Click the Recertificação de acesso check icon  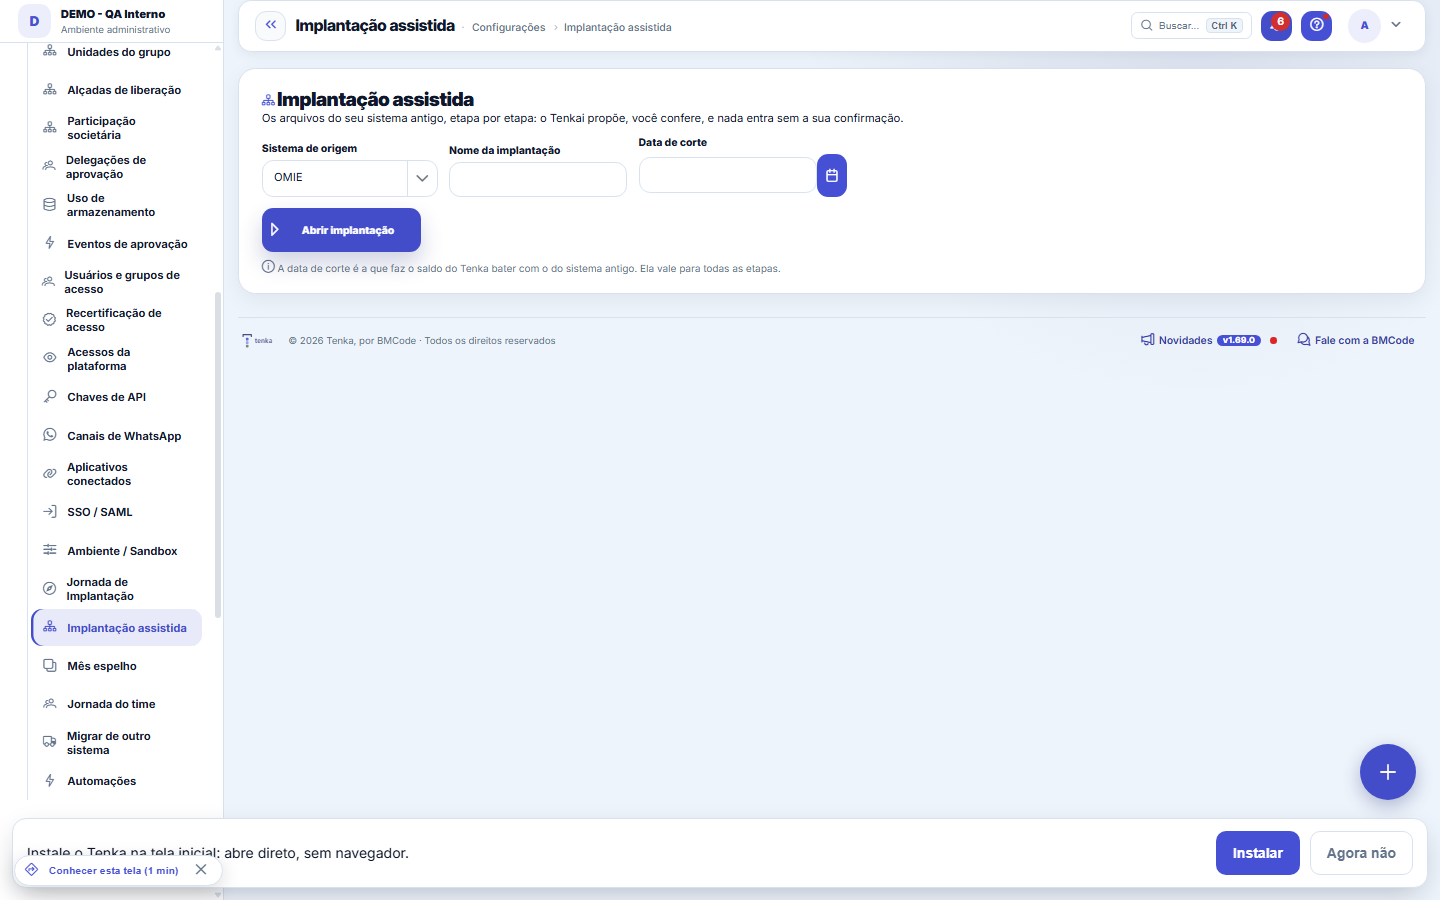tap(49, 320)
